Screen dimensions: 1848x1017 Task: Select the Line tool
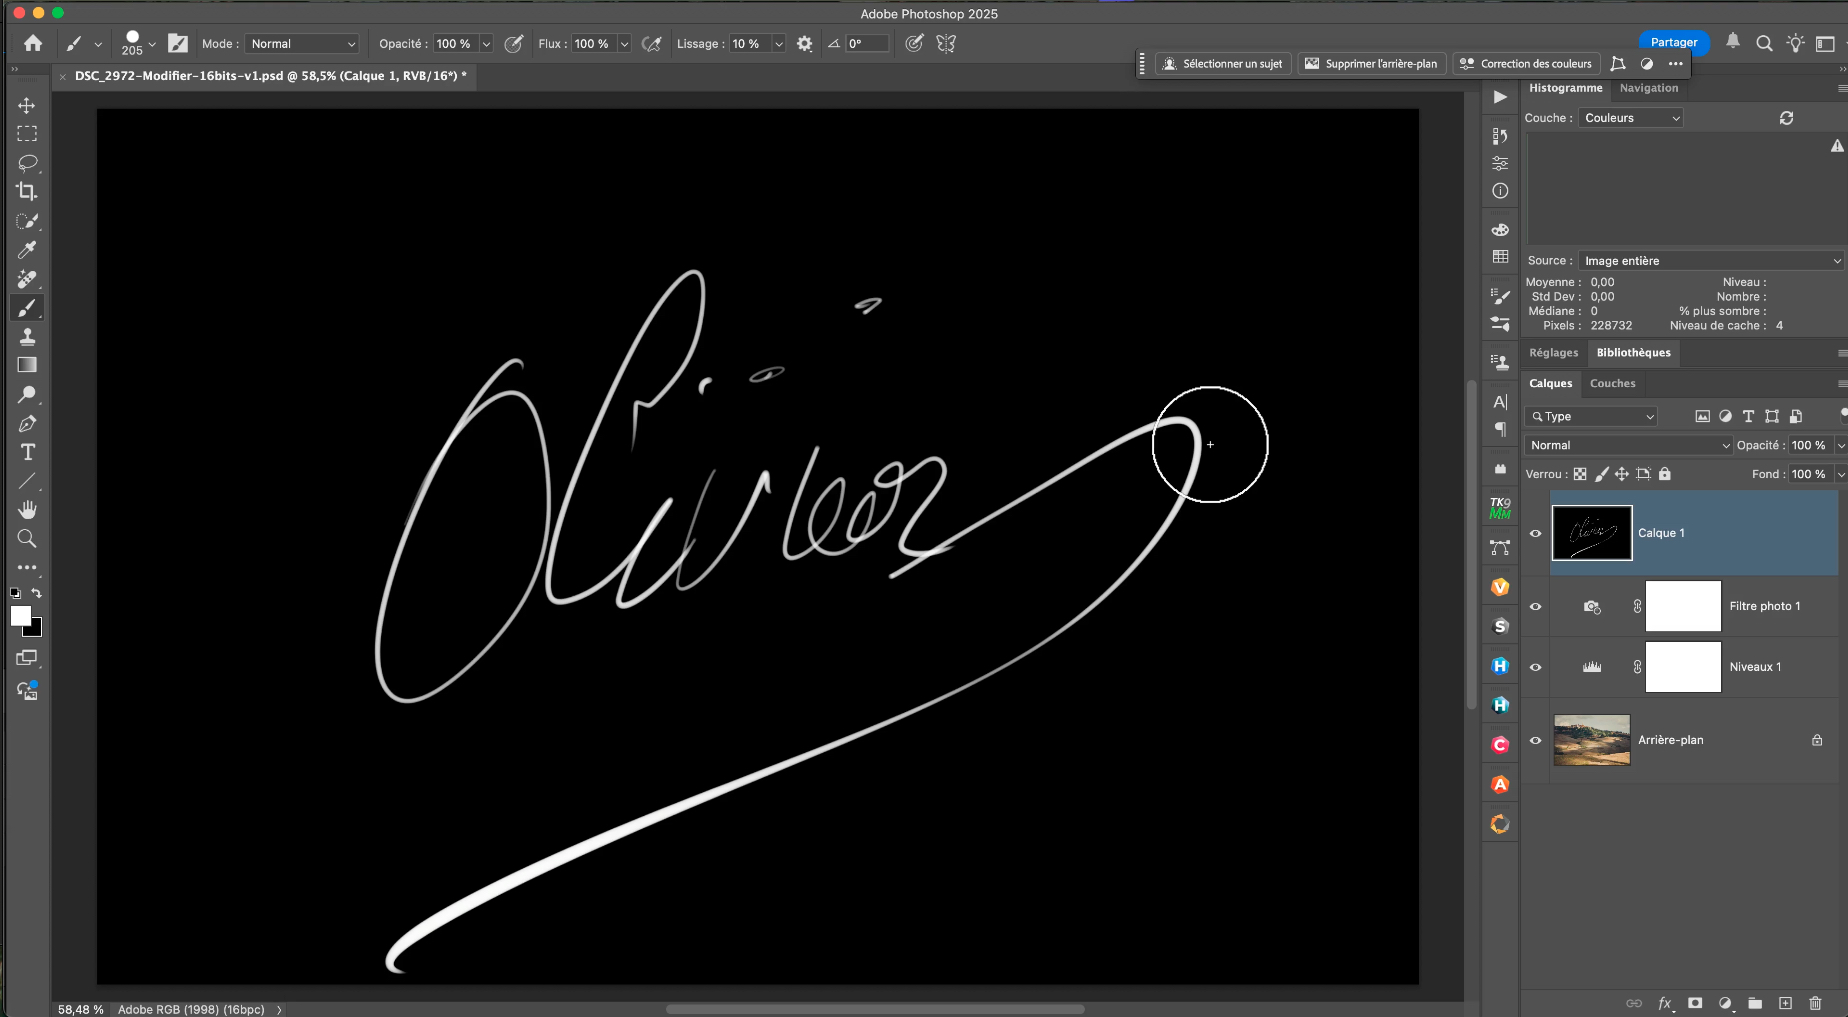27,481
